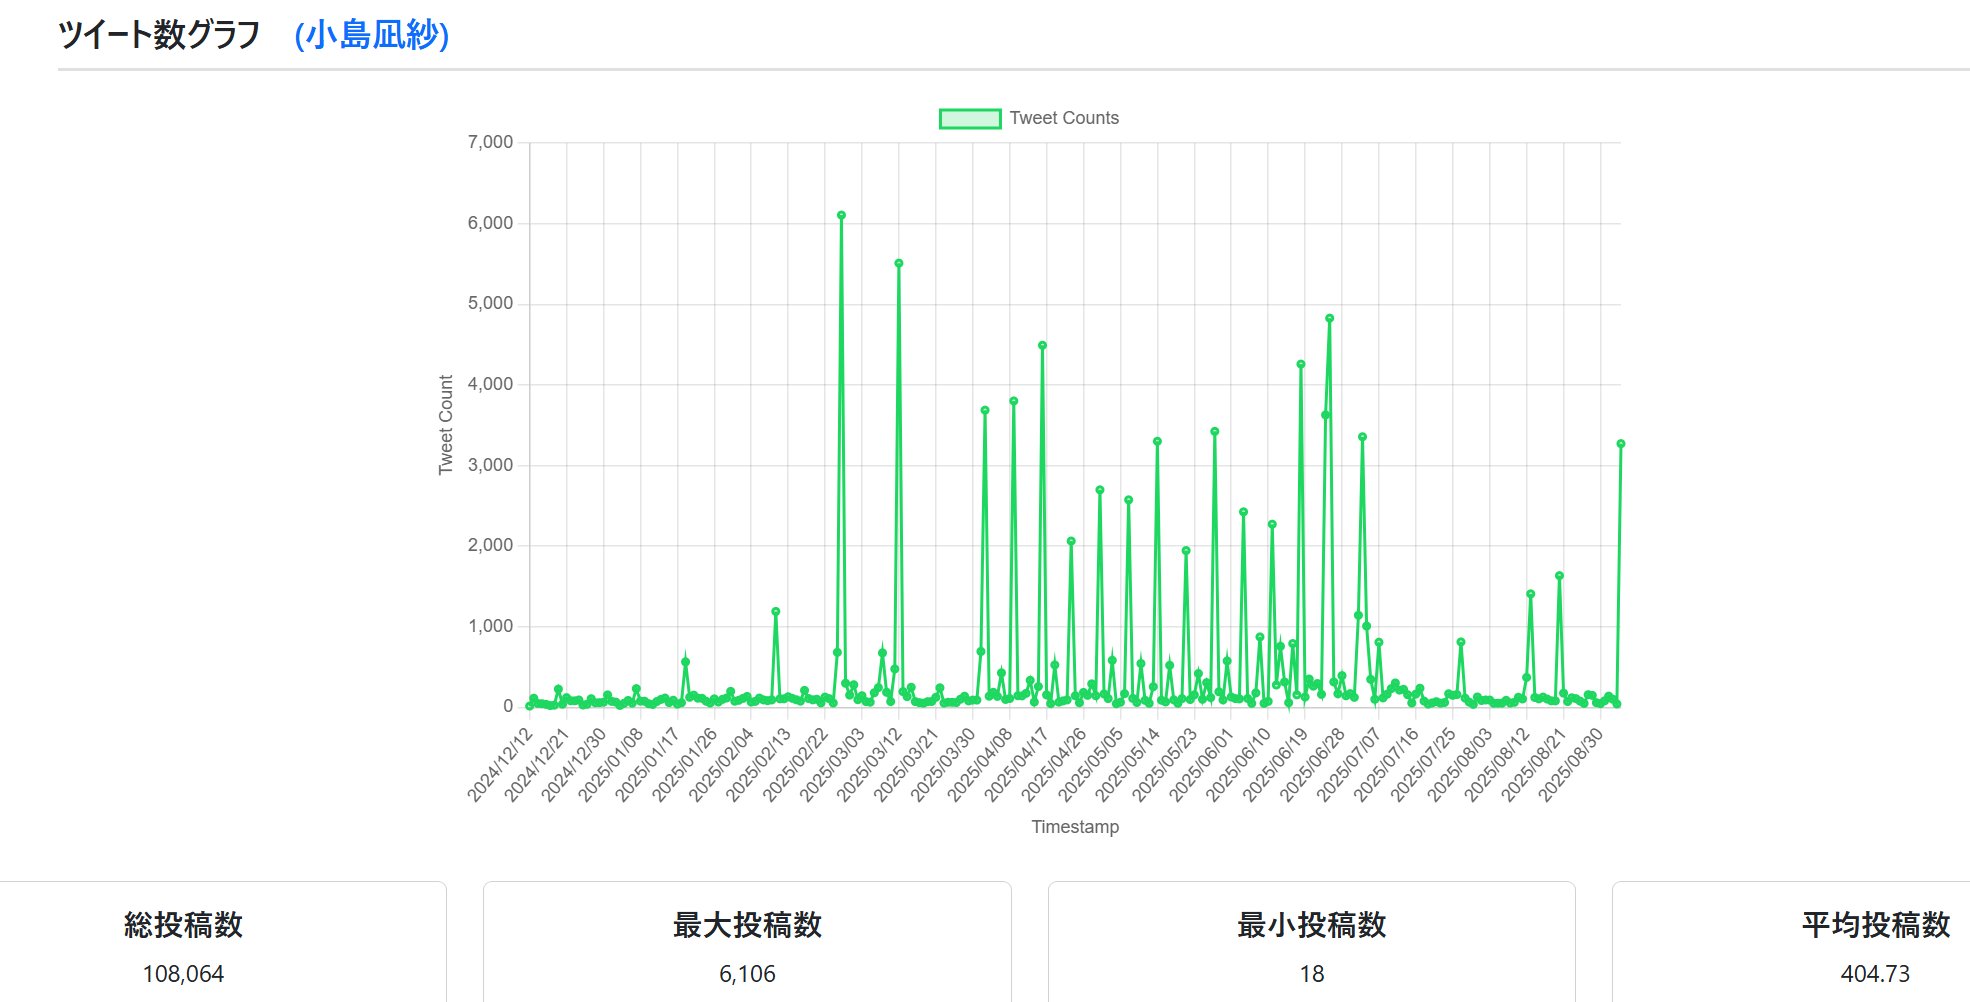Click the 2025/03/12 date label
Viewport: 1970px width, 1002px height.
tap(870, 765)
